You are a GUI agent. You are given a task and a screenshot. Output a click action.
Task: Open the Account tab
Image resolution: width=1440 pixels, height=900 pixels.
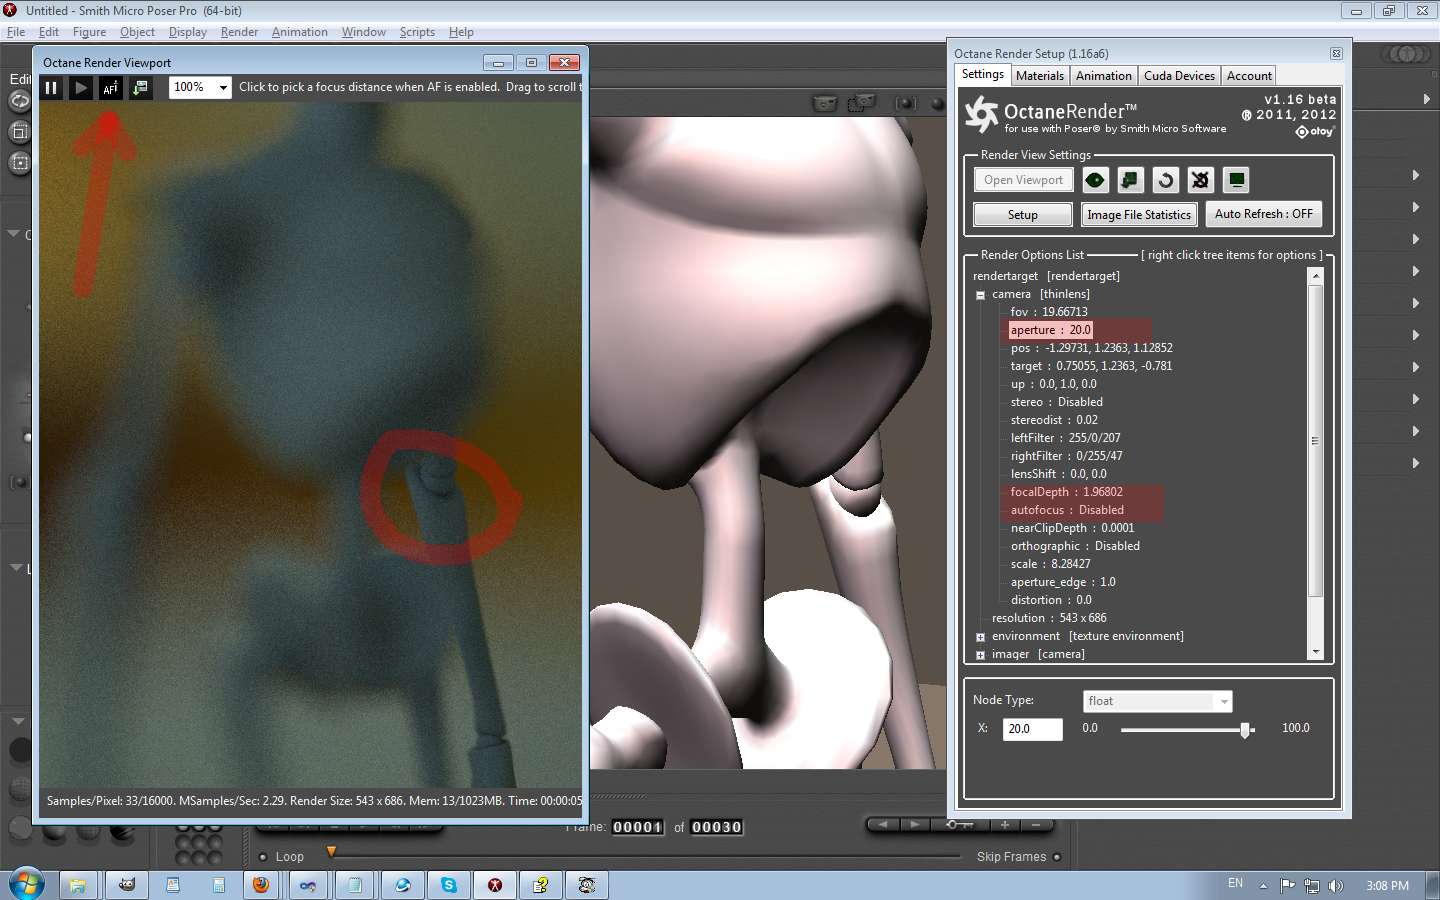pyautogui.click(x=1249, y=76)
